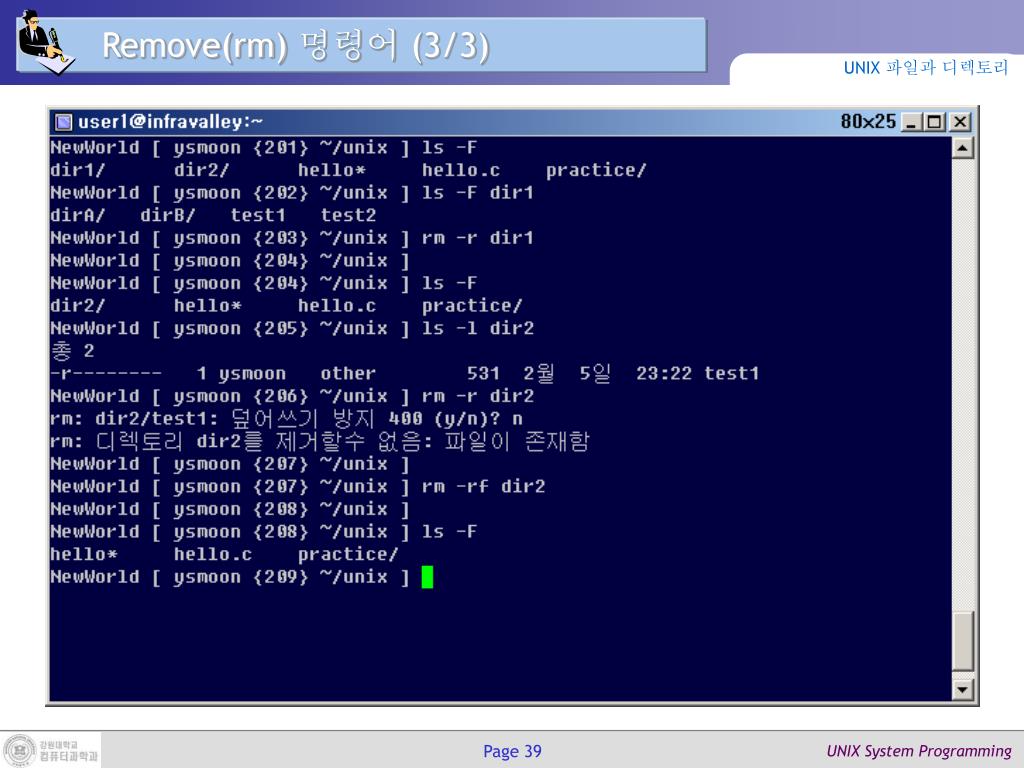
Task: Click the '23:22' time in file listing
Action: click(664, 374)
